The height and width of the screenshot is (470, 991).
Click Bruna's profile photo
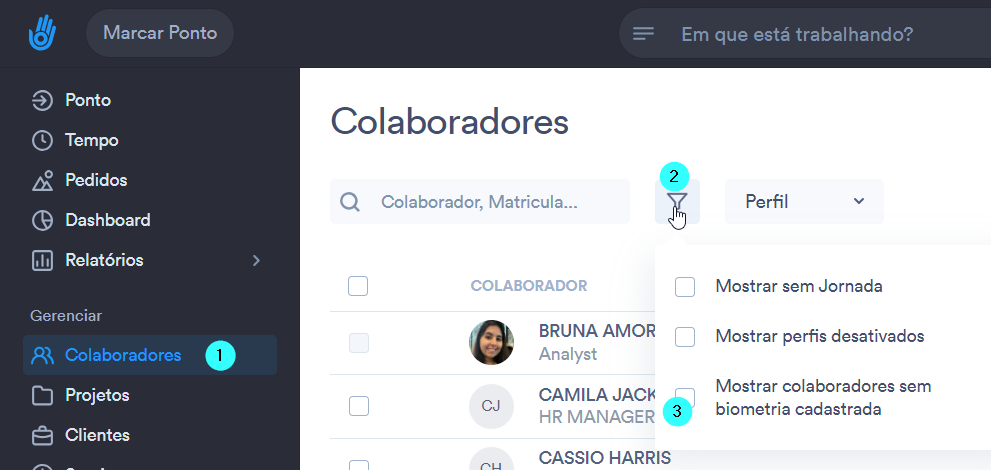point(491,342)
